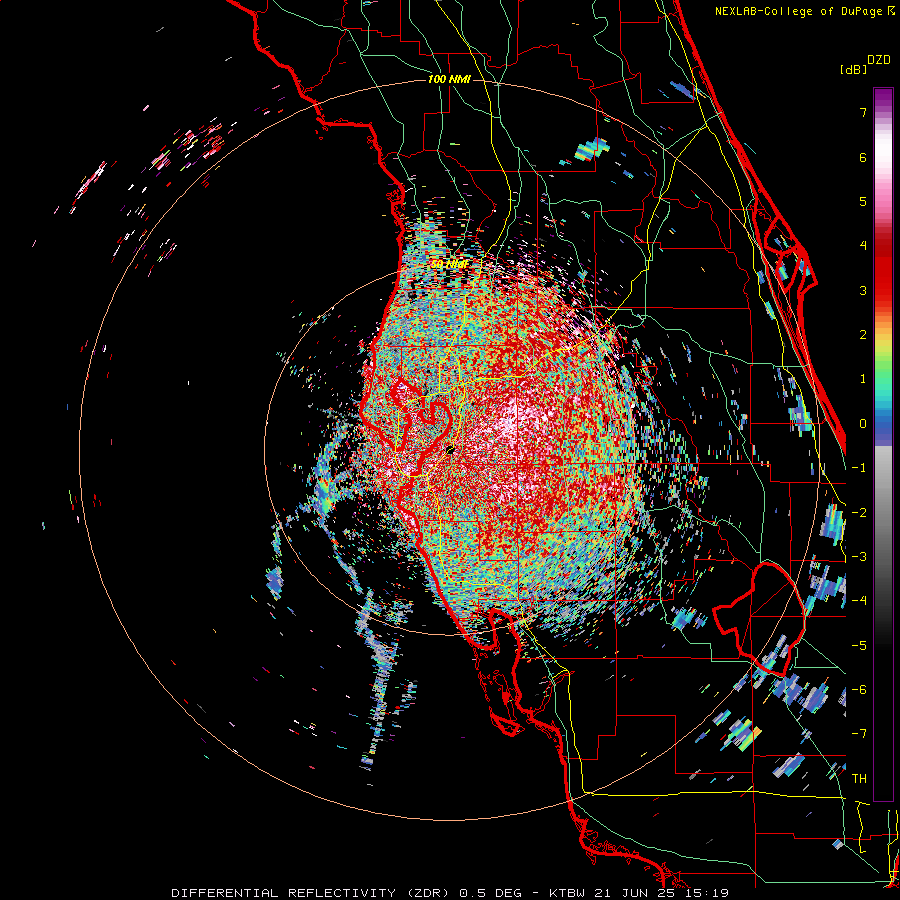The width and height of the screenshot is (900, 900).
Task: Click the color scale value -3
Action: [859, 557]
